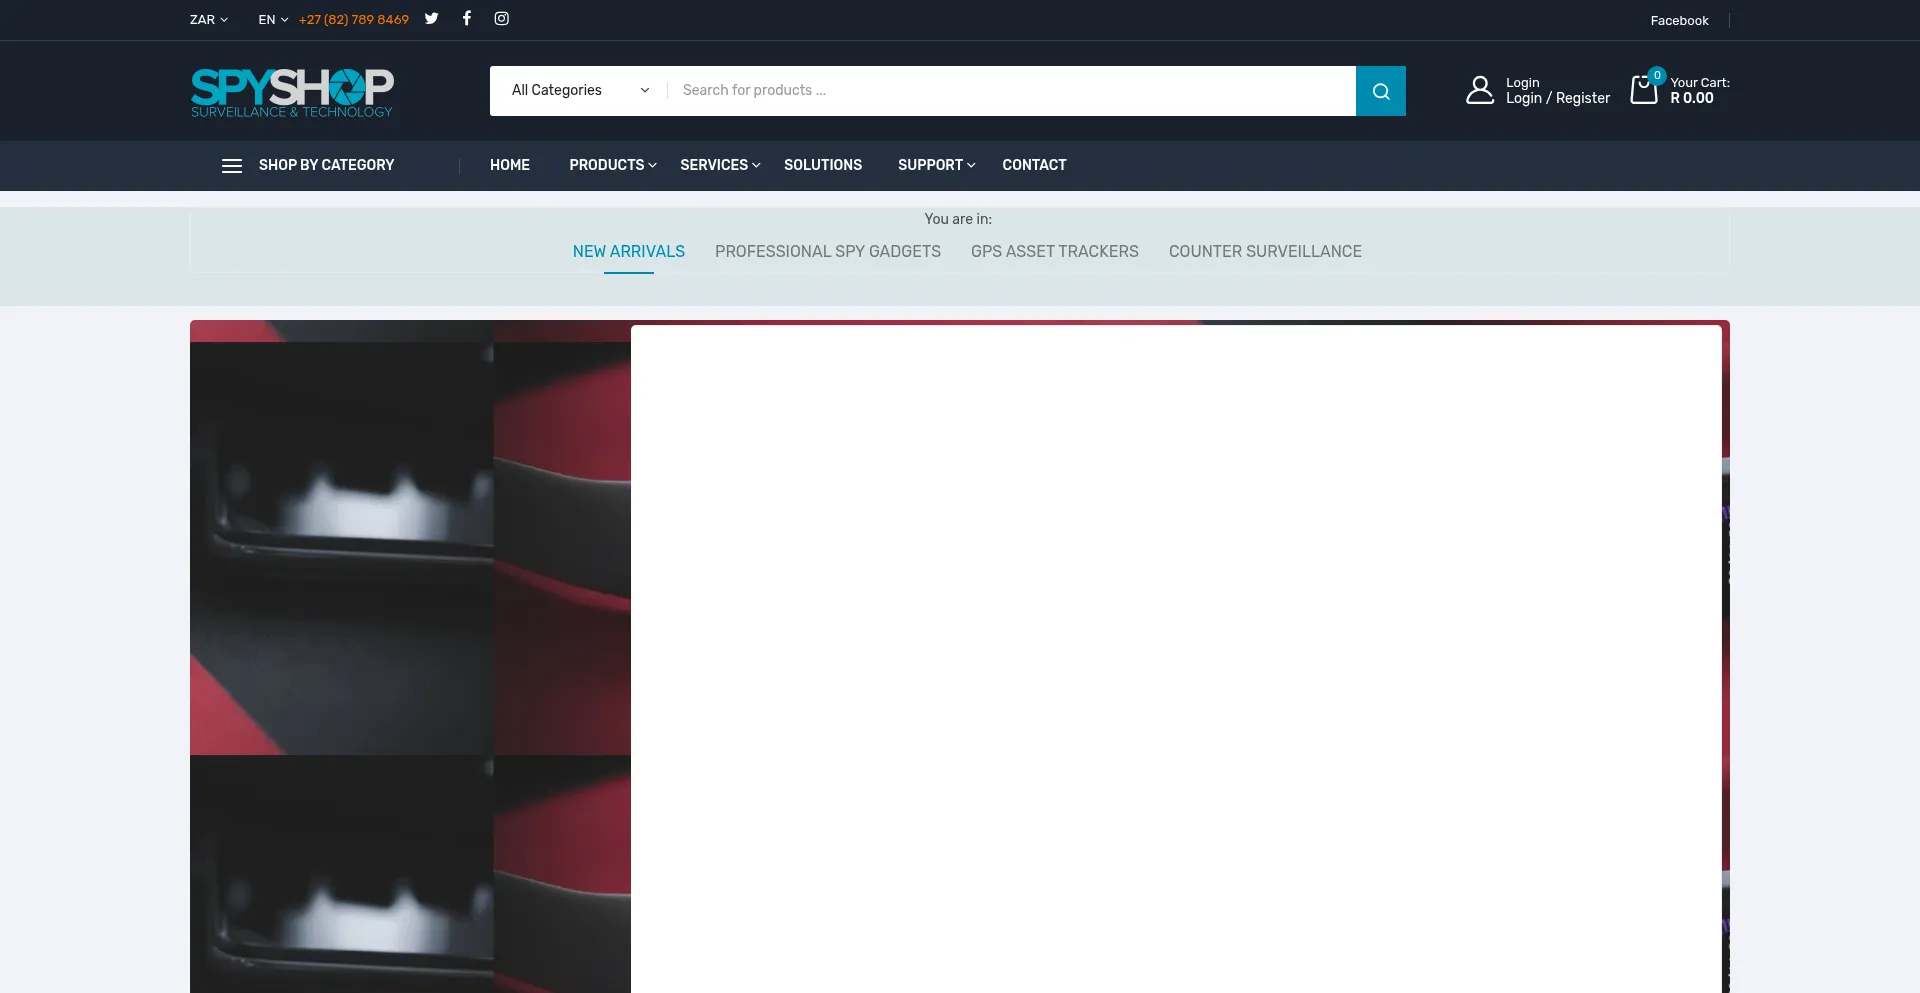Open the shopping cart bag icon
Image resolution: width=1920 pixels, height=993 pixels.
[1643, 91]
